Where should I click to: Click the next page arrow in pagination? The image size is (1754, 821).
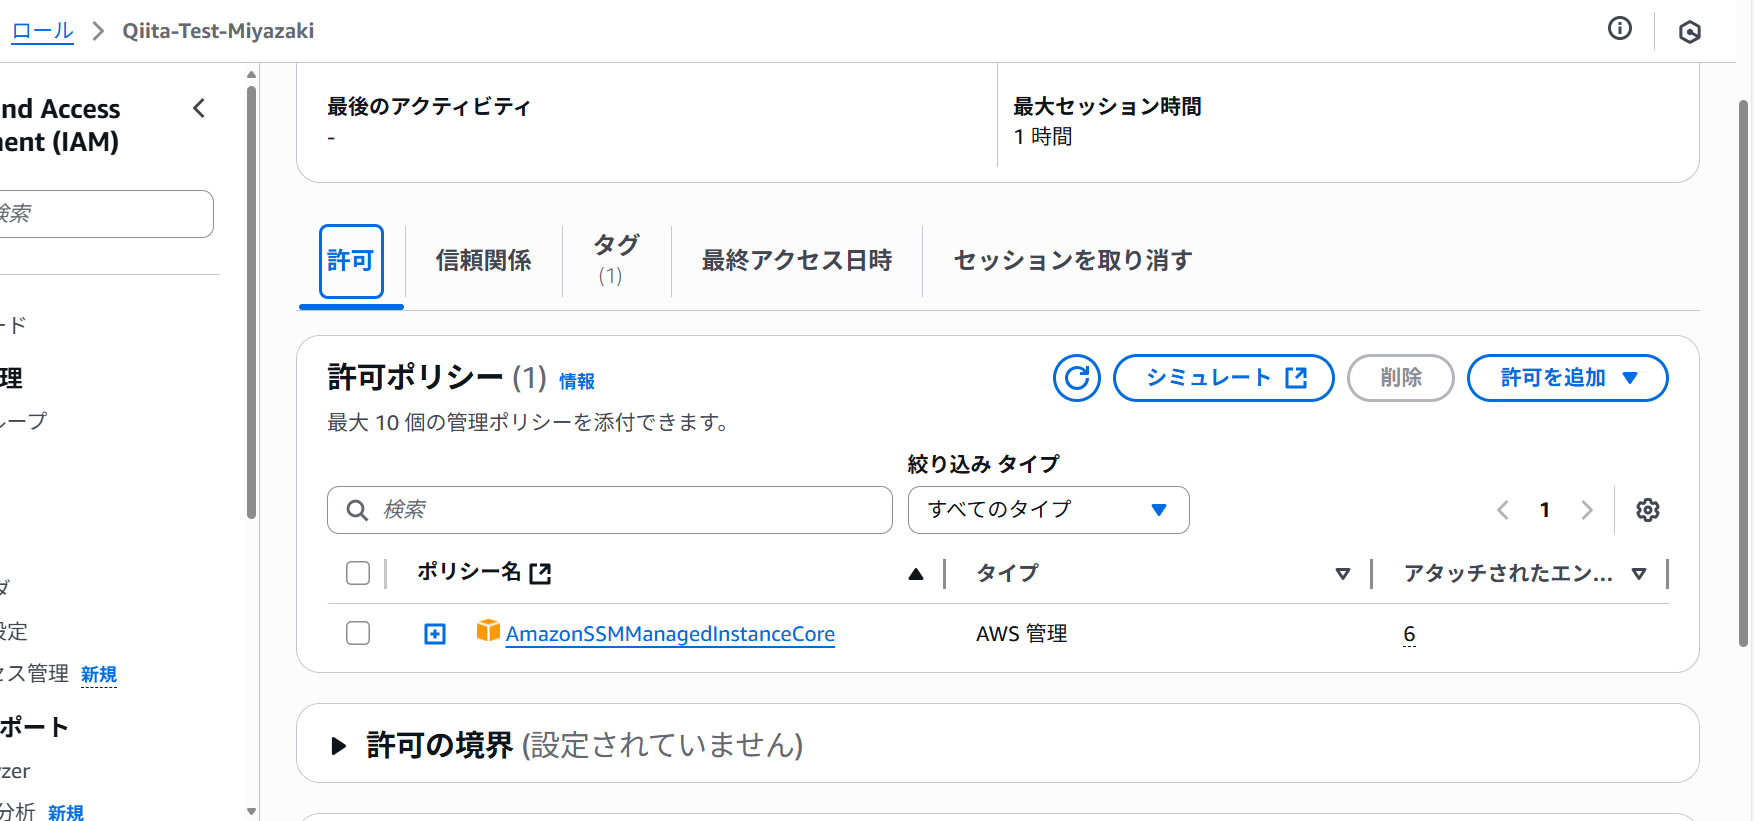(x=1587, y=510)
